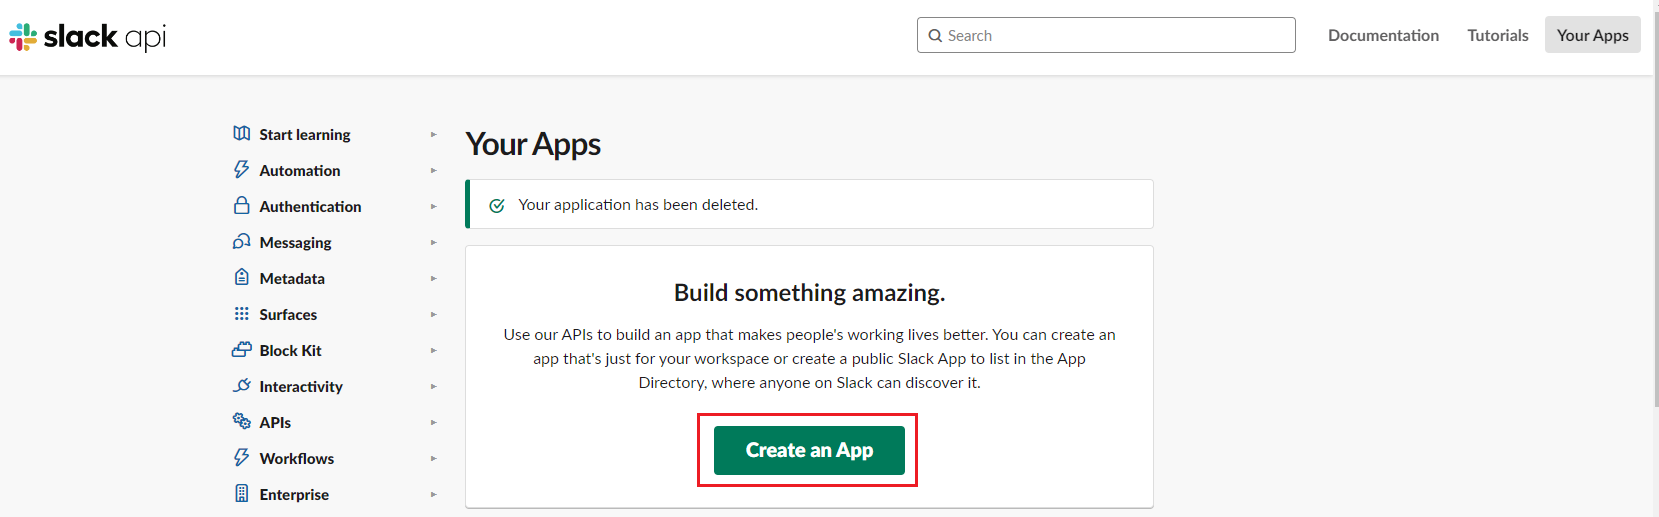
Task: Expand the APIs section arrow
Action: 433,422
